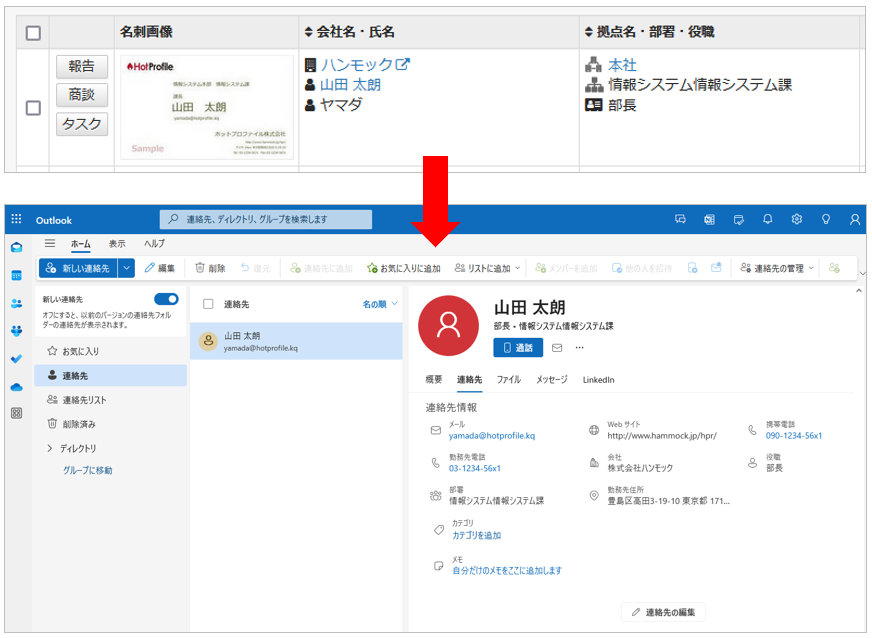Sort by 拠点名・部署・役職 column
The width and height of the screenshot is (872, 638).
(650, 32)
